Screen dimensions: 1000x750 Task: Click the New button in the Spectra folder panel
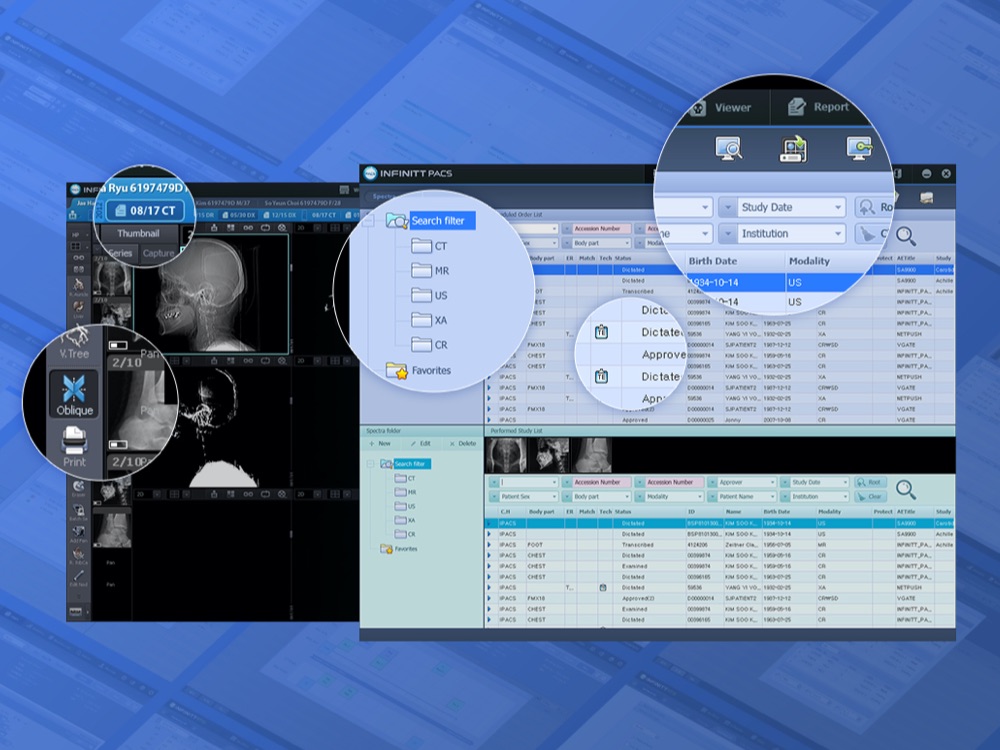pyautogui.click(x=379, y=443)
